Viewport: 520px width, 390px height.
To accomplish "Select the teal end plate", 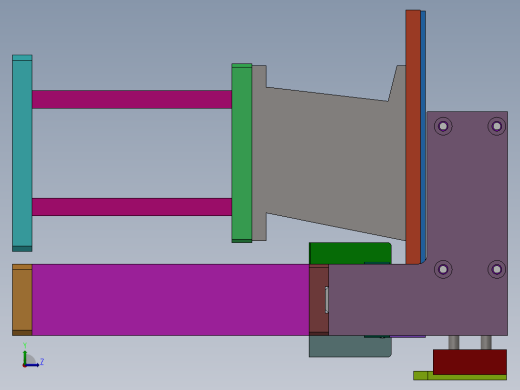I will tap(22, 153).
